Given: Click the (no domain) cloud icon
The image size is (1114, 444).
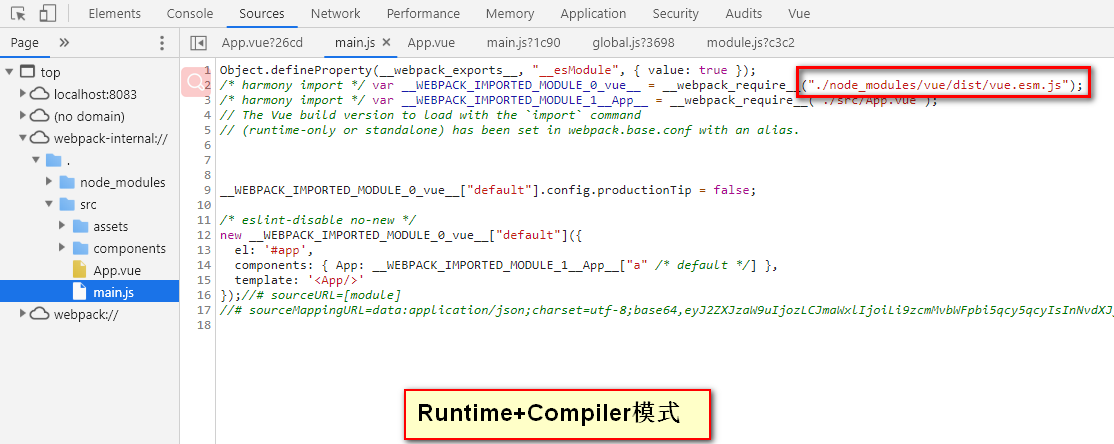Looking at the screenshot, I should pyautogui.click(x=40, y=116).
